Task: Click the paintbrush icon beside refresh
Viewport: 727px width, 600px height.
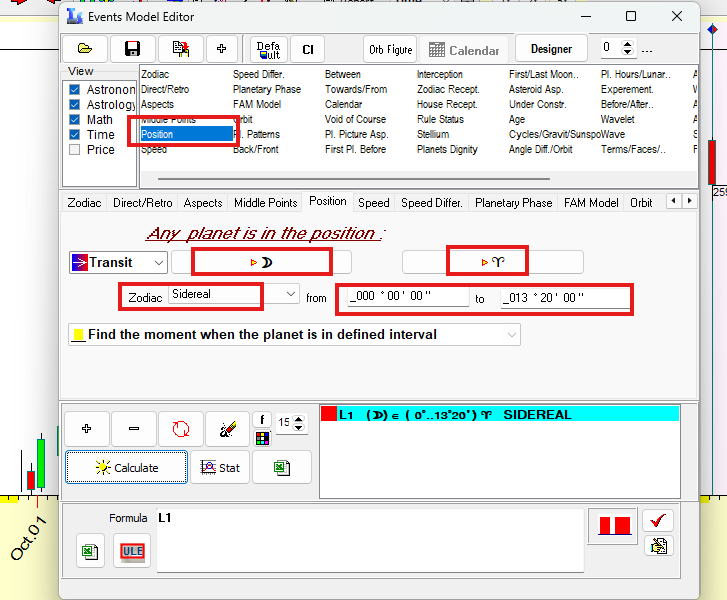Action: [x=227, y=428]
